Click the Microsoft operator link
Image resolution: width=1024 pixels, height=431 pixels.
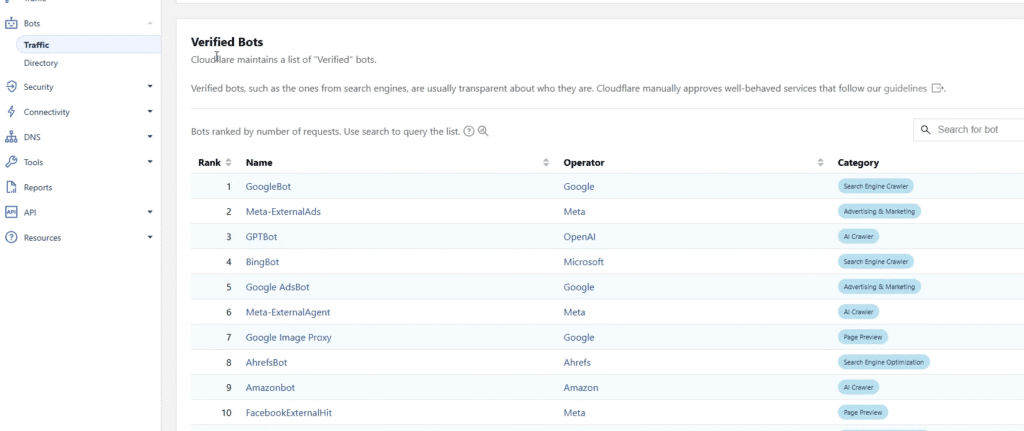pyautogui.click(x=584, y=262)
